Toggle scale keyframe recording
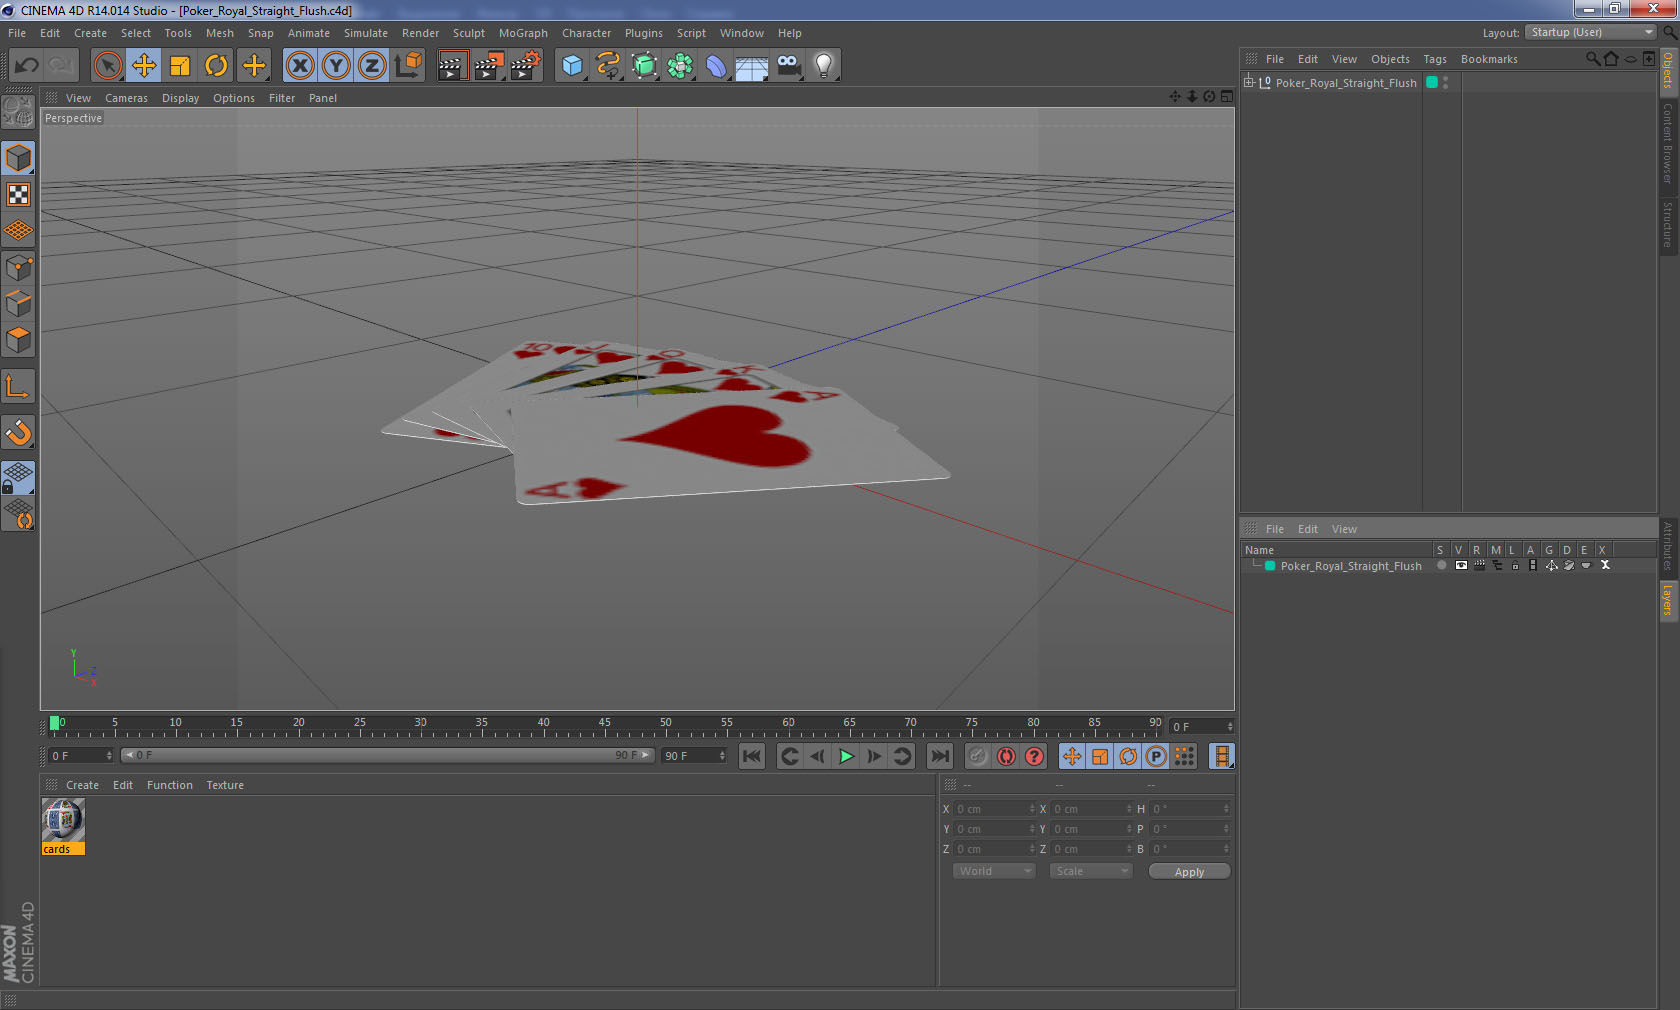Screen dimensions: 1680x1010 1100,756
